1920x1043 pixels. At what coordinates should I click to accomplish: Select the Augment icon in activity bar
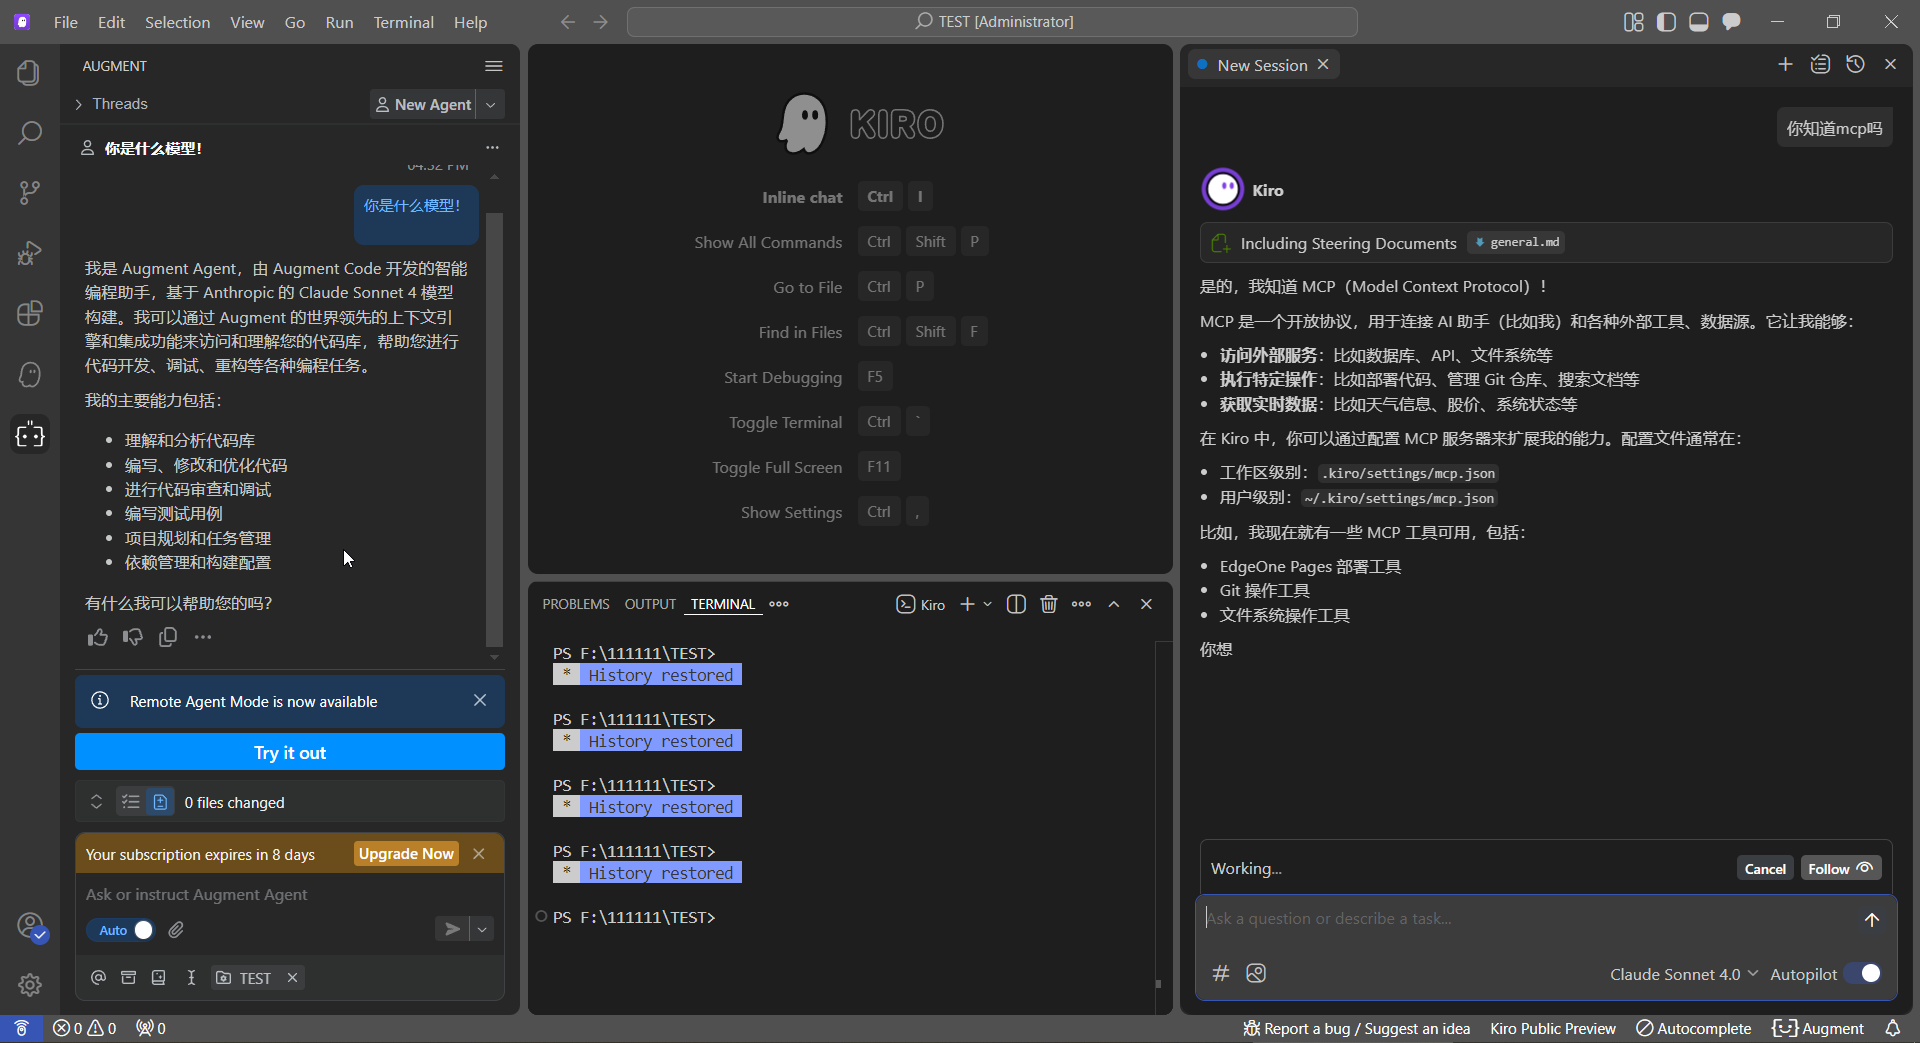29,434
